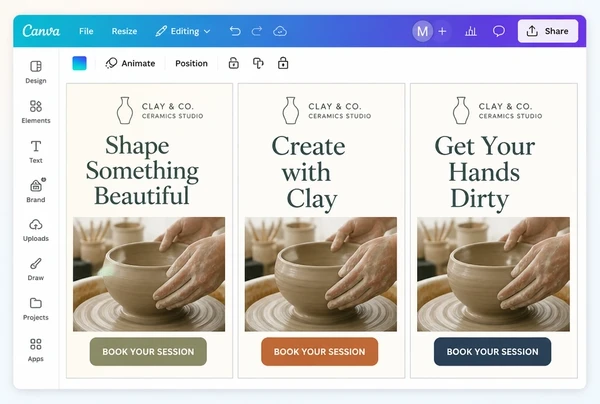Open the analytics bar chart icon

pyautogui.click(x=471, y=31)
